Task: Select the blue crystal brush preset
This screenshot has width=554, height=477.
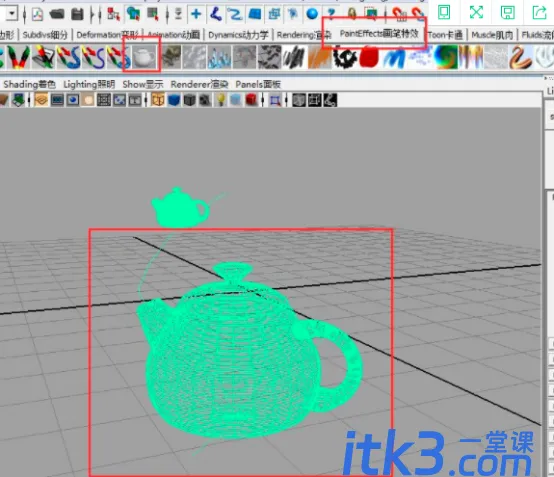Action: coord(220,57)
